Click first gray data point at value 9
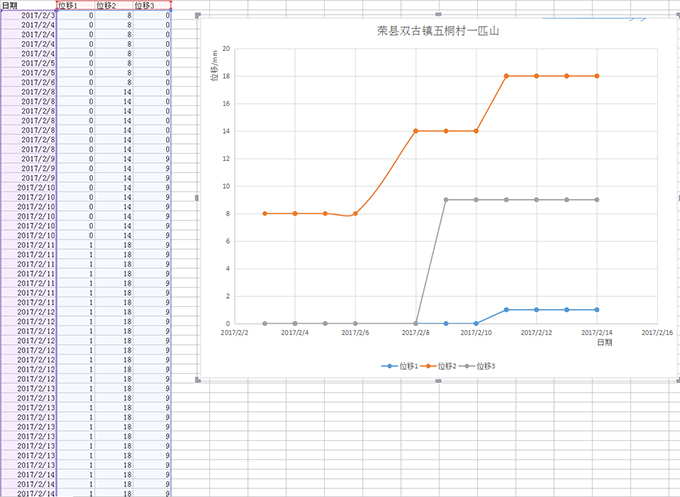Screen dimensions: 680x497 click(446, 199)
